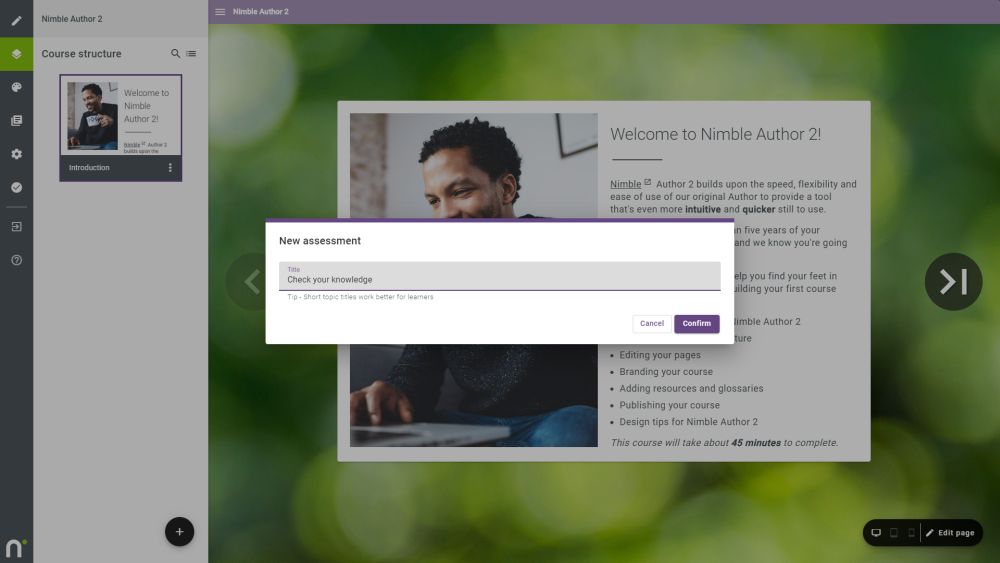Search the course structure
This screenshot has height=563, width=1000.
tap(175, 54)
